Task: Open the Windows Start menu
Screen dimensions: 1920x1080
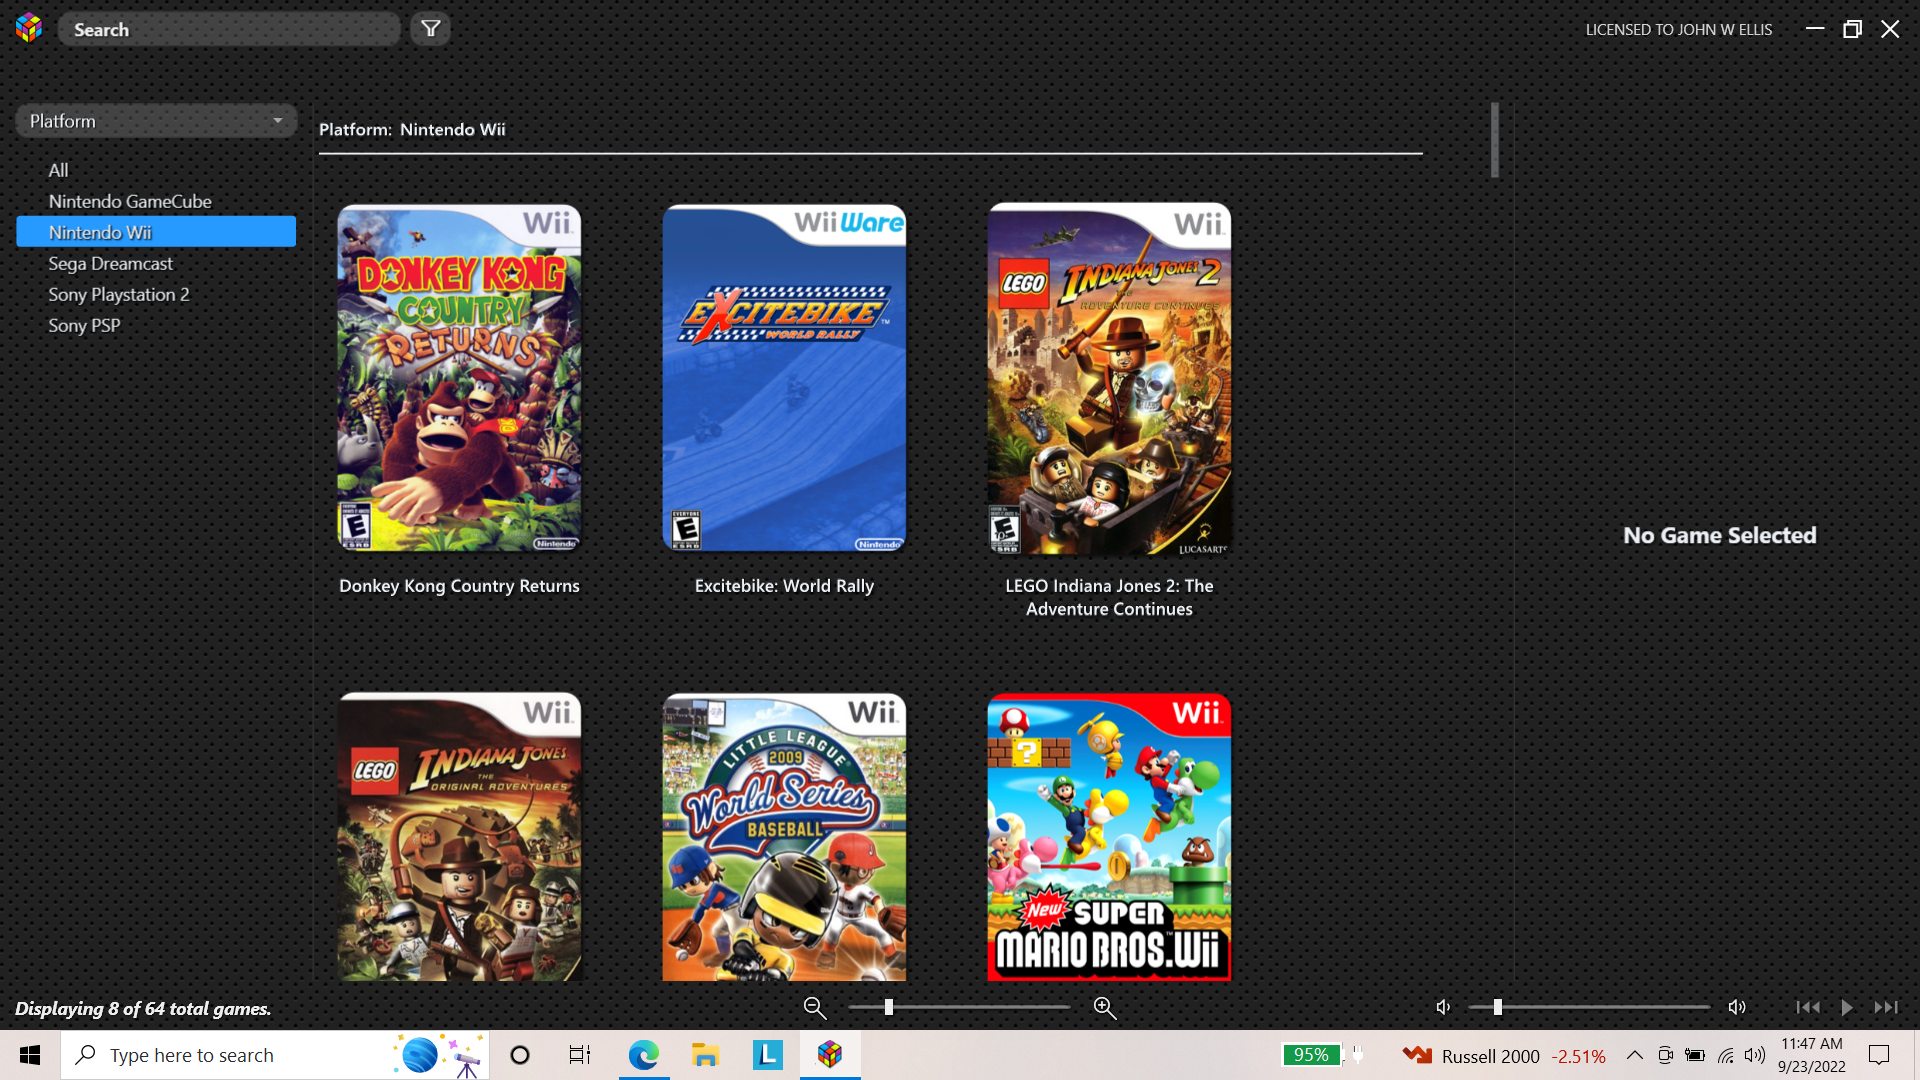Action: pos(30,1055)
